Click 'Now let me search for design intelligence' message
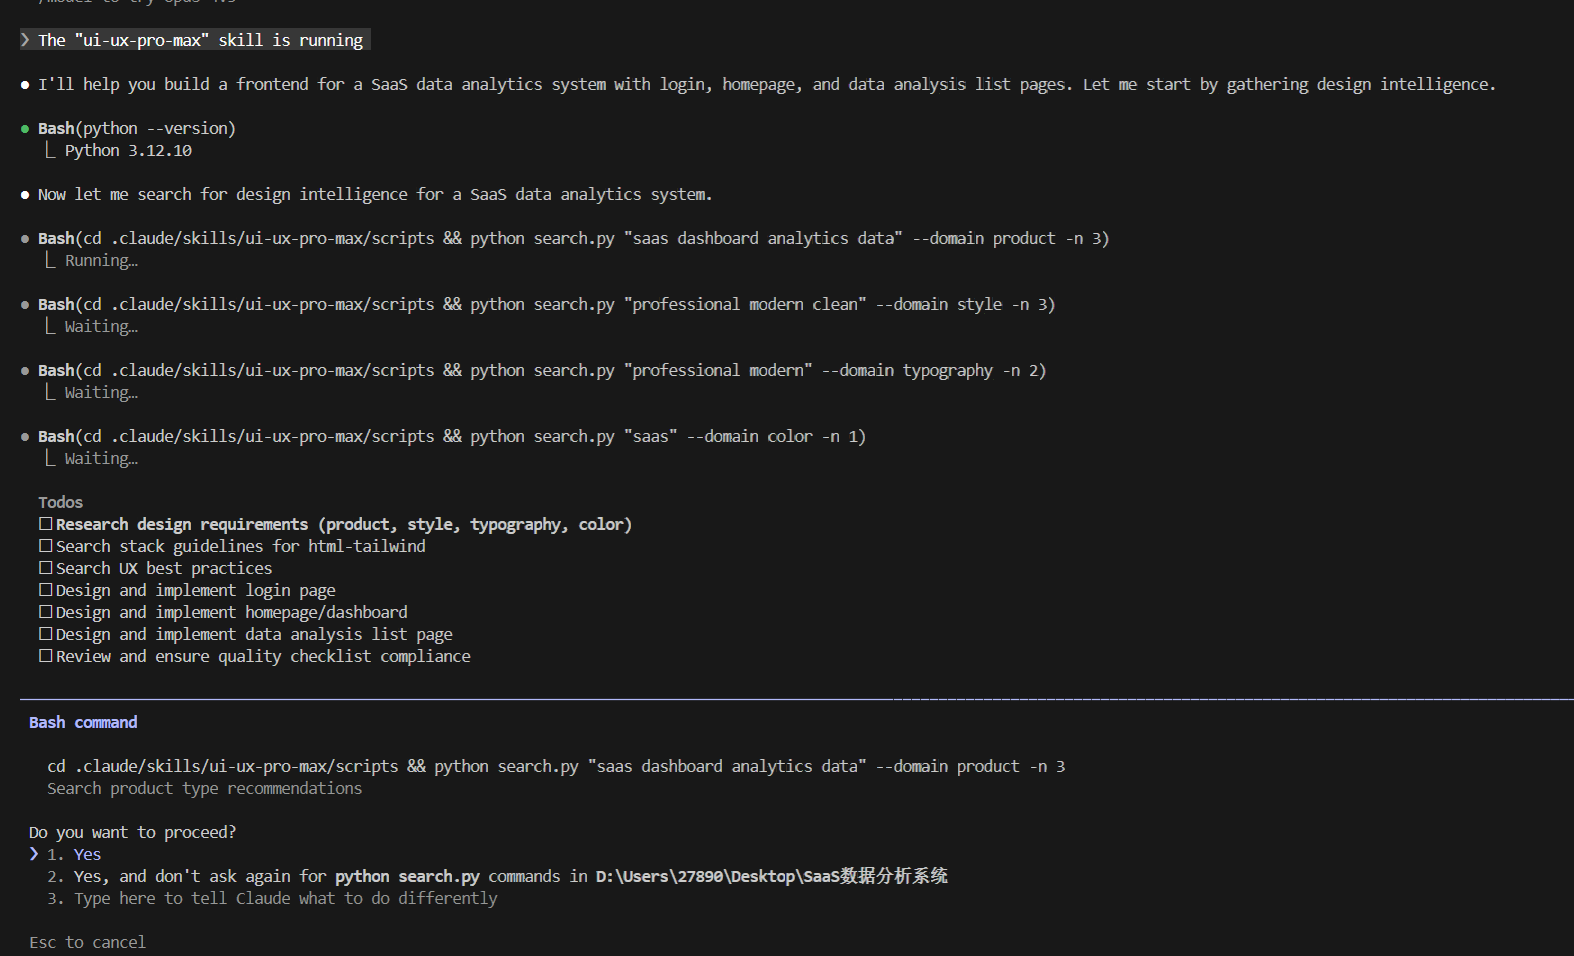 (375, 194)
